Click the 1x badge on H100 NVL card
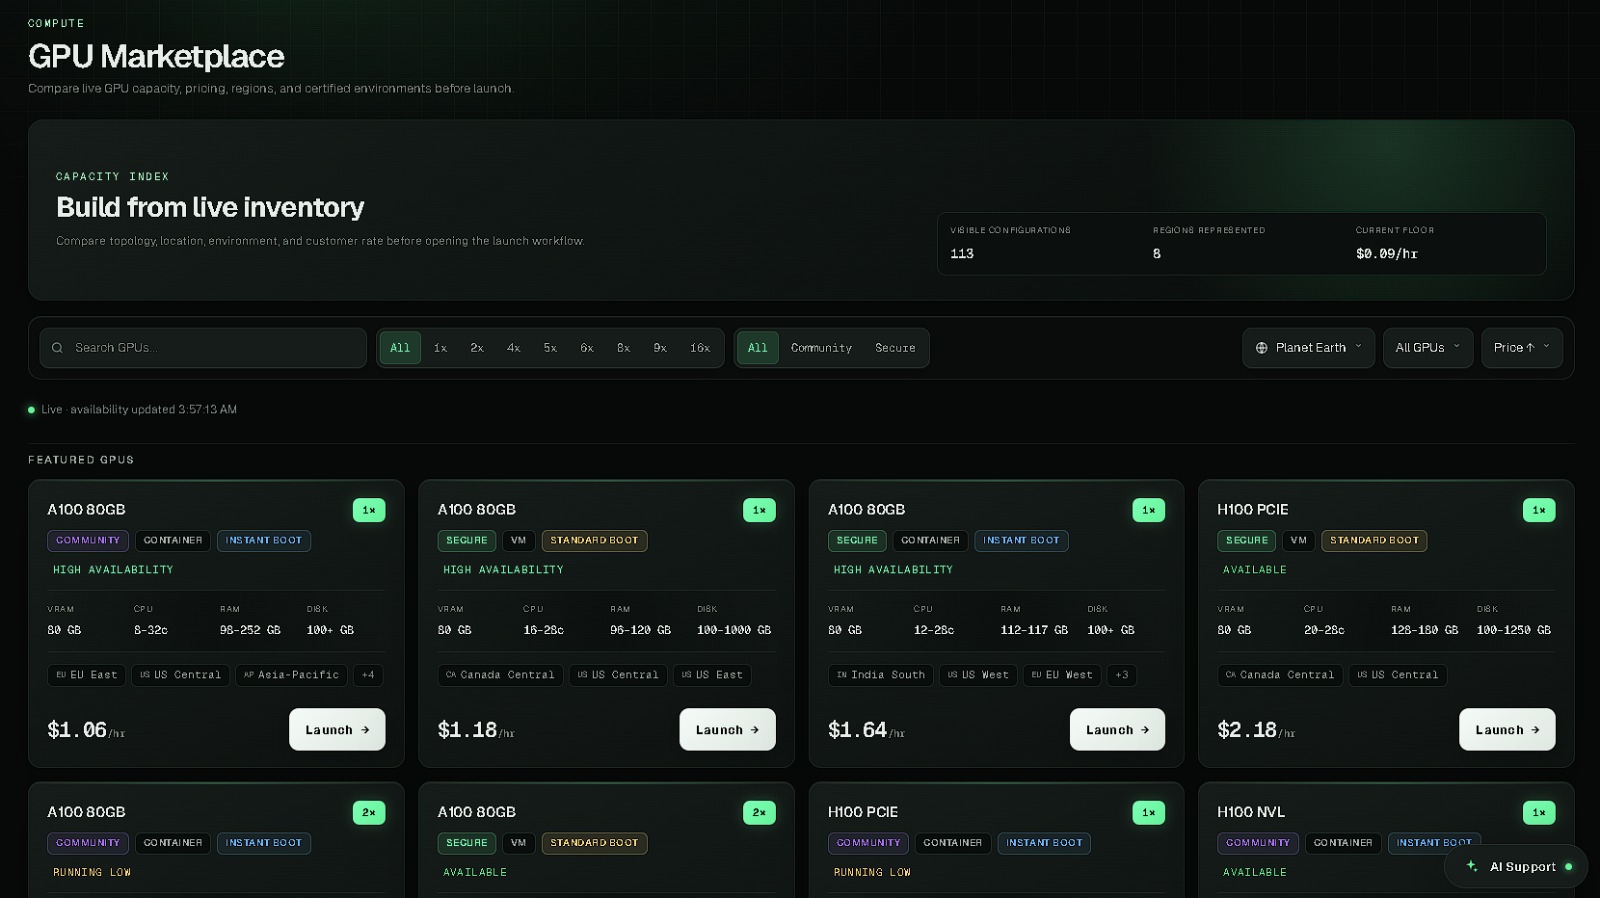 pyautogui.click(x=1539, y=812)
